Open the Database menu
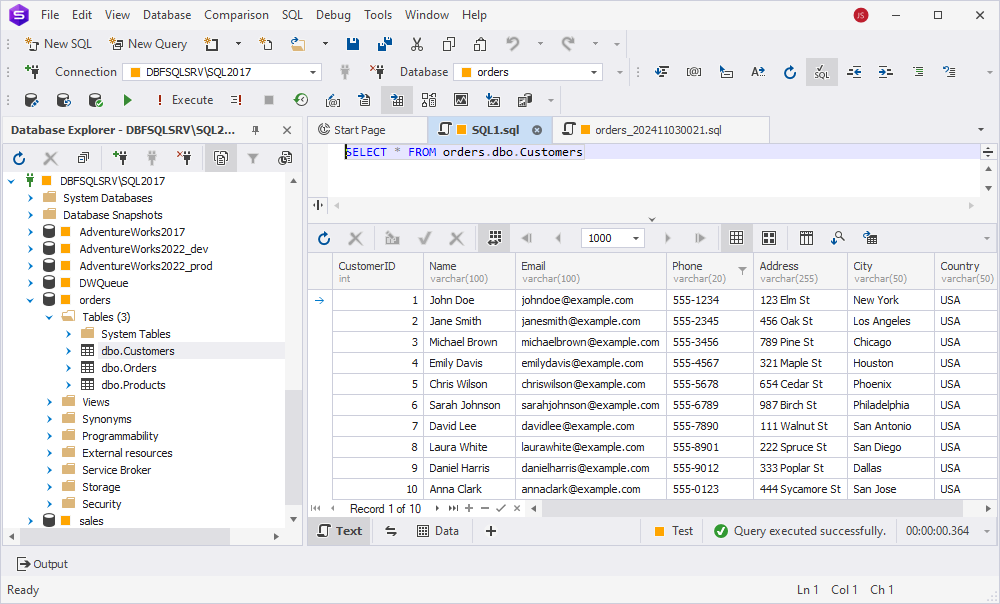Viewport: 1000px width, 604px height. click(x=167, y=15)
